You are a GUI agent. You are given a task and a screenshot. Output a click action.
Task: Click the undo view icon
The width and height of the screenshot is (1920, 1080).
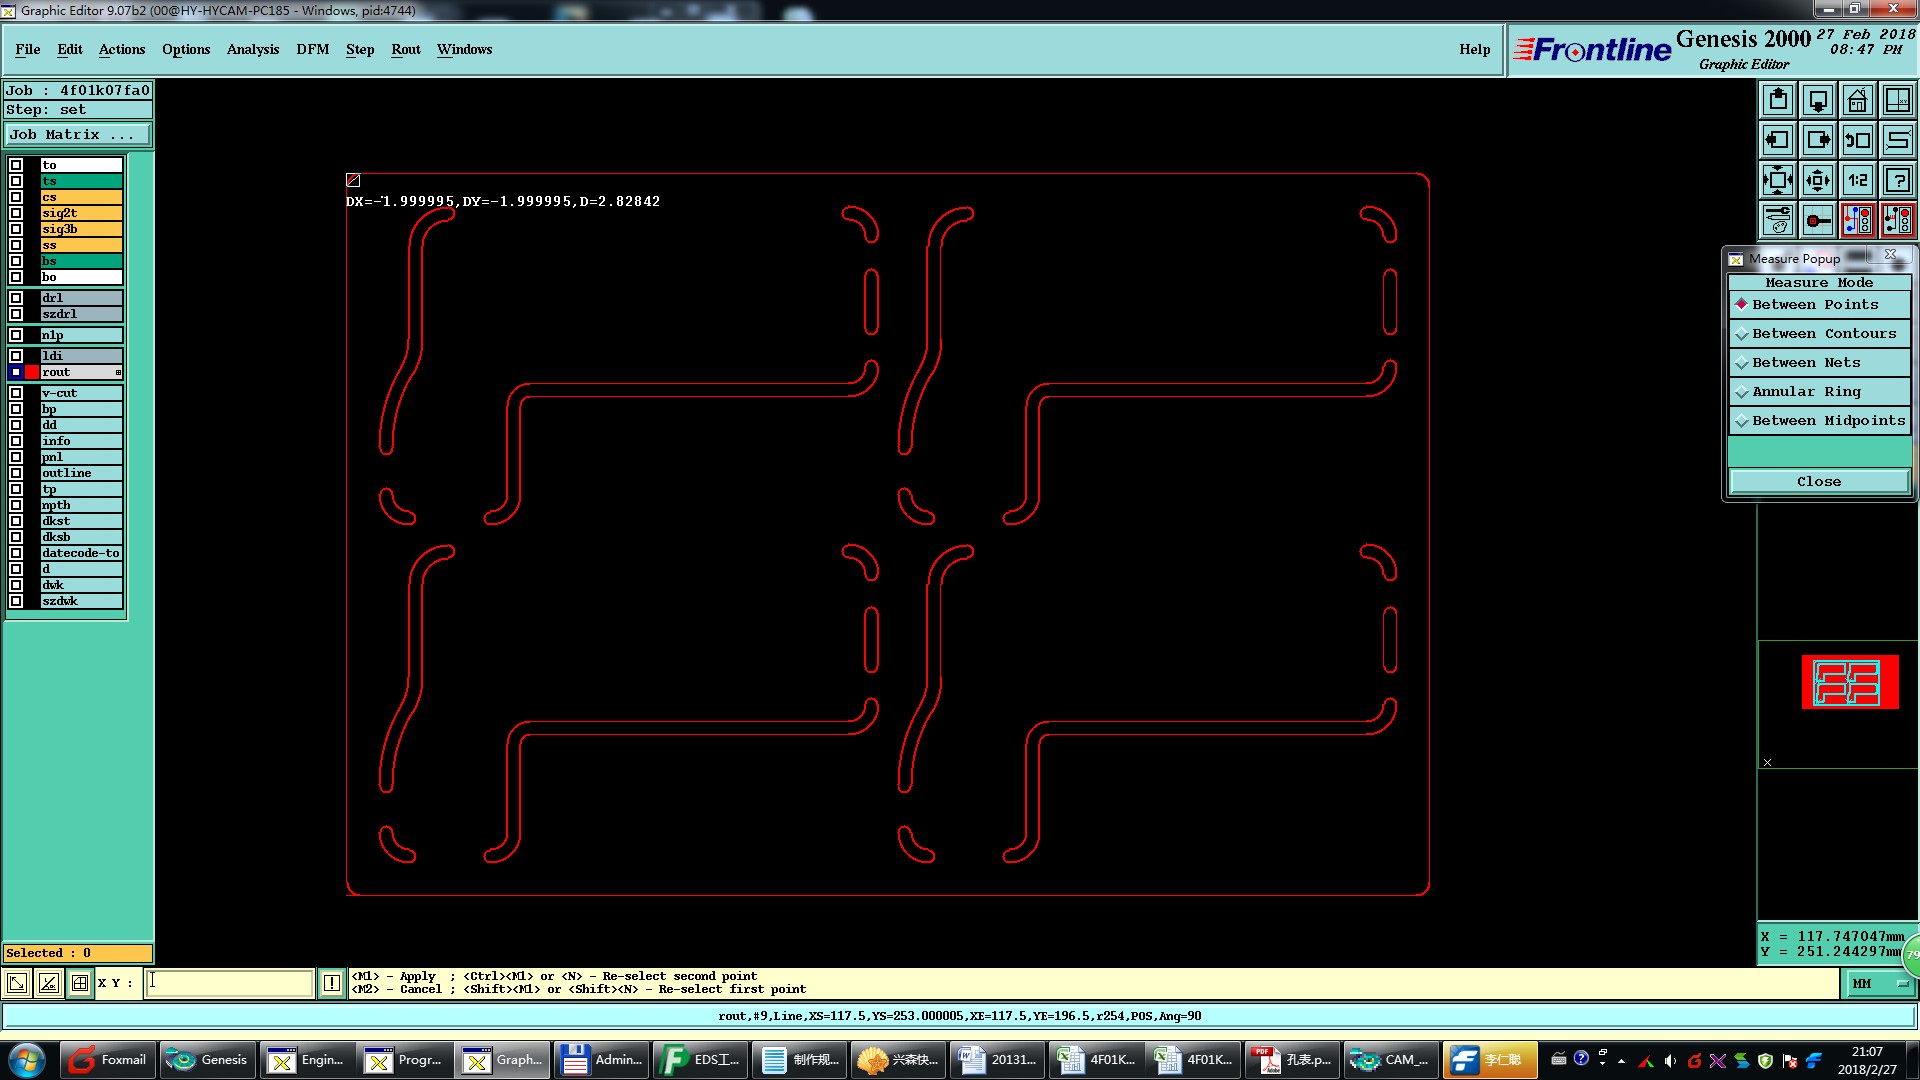pos(1857,140)
